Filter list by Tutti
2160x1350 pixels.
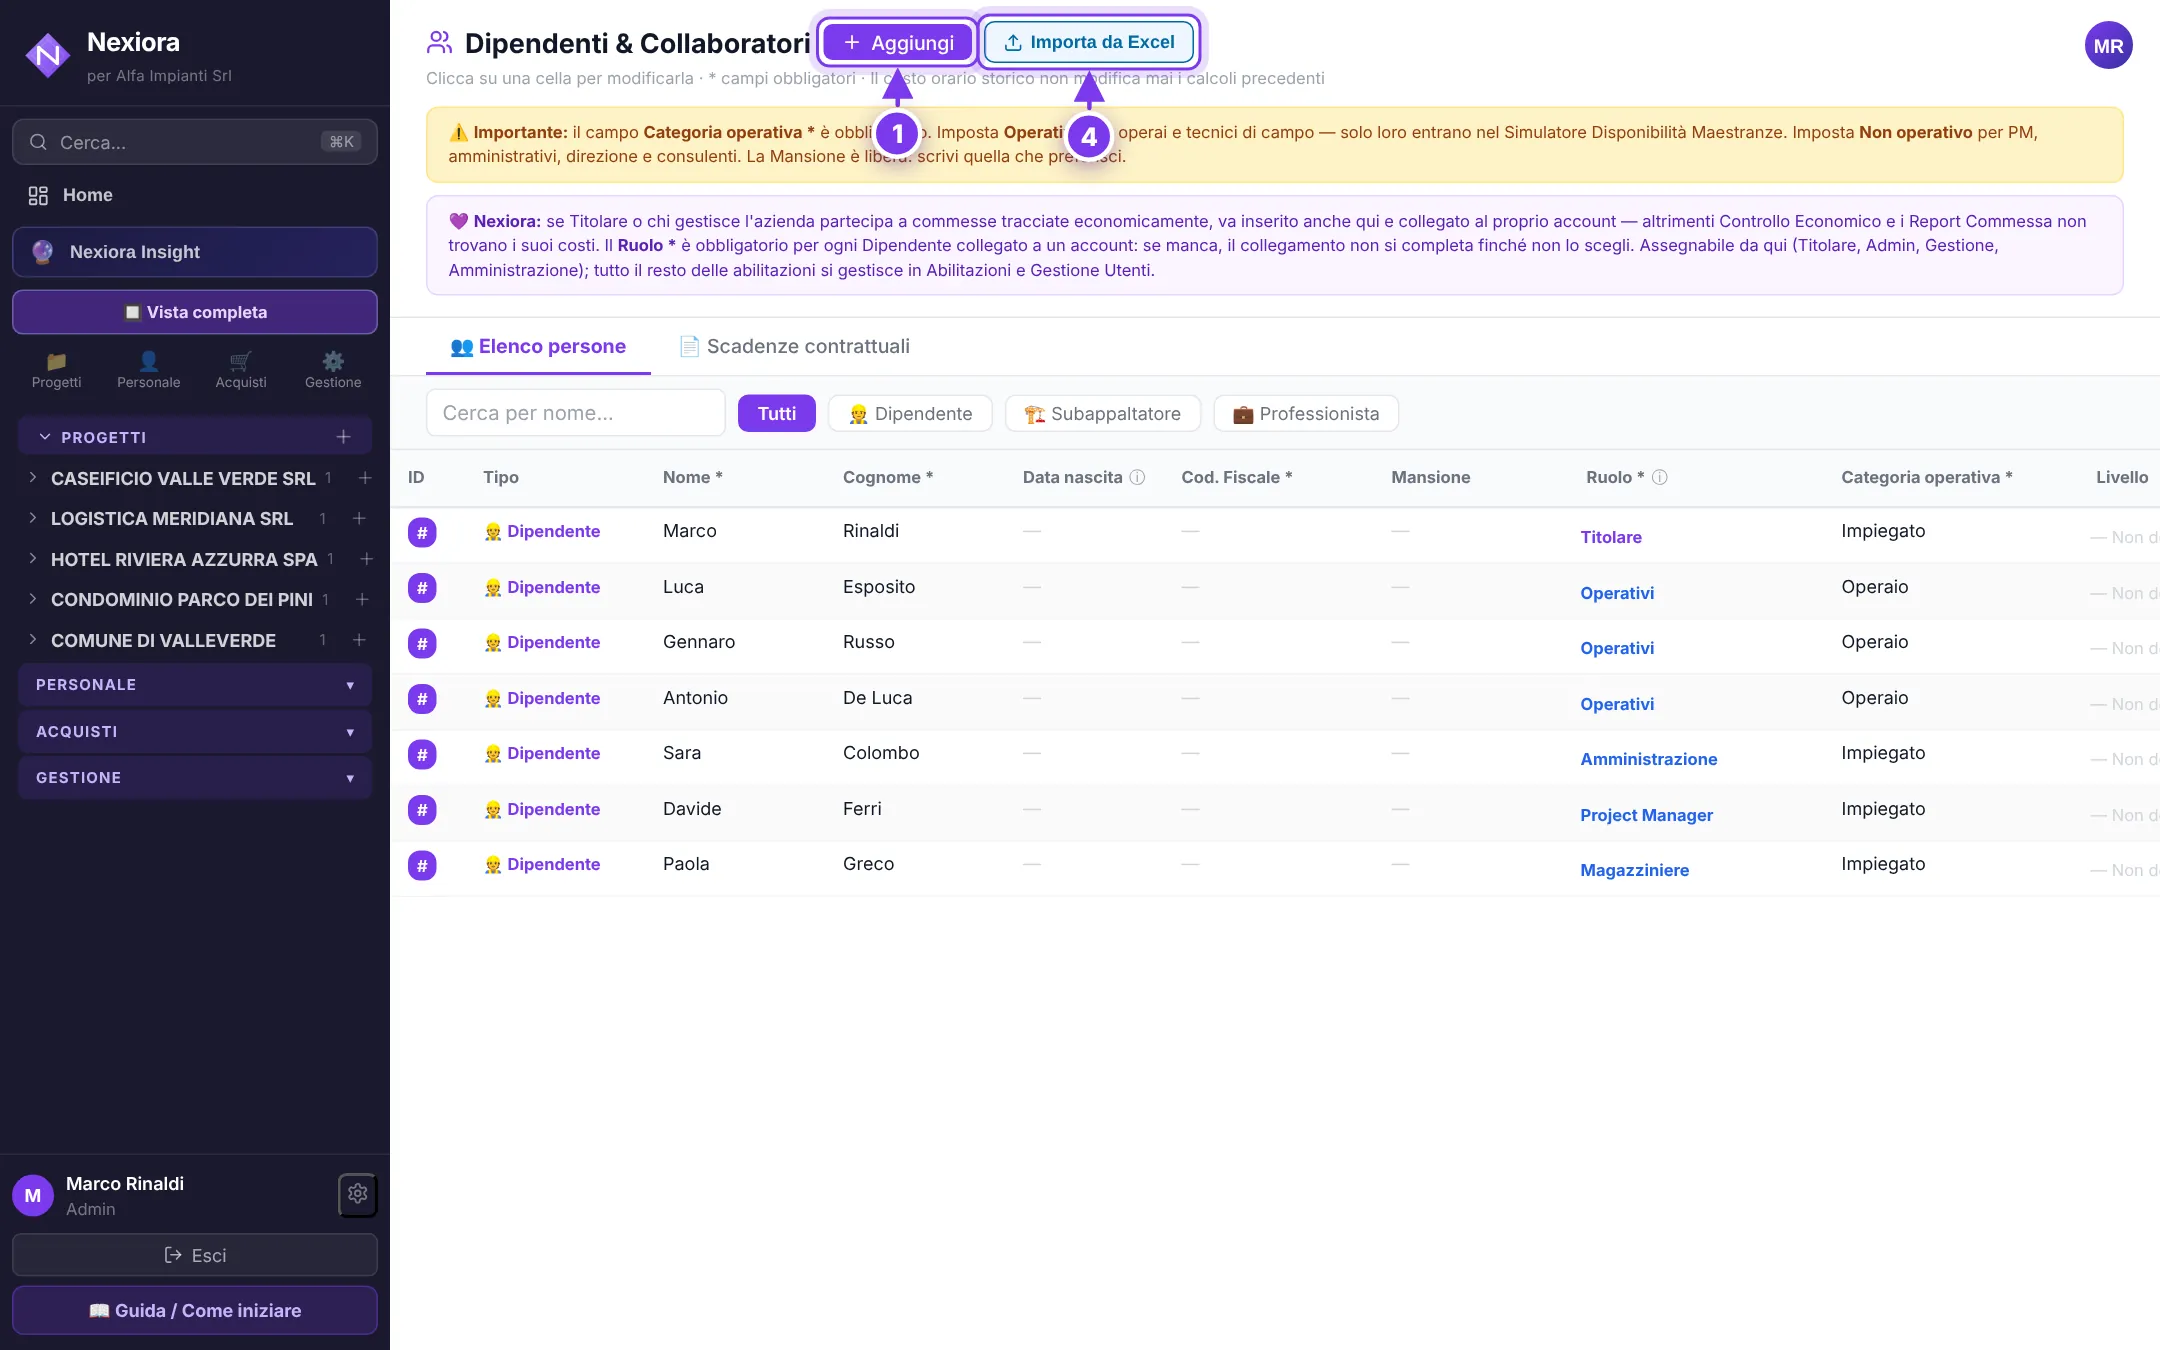point(777,414)
